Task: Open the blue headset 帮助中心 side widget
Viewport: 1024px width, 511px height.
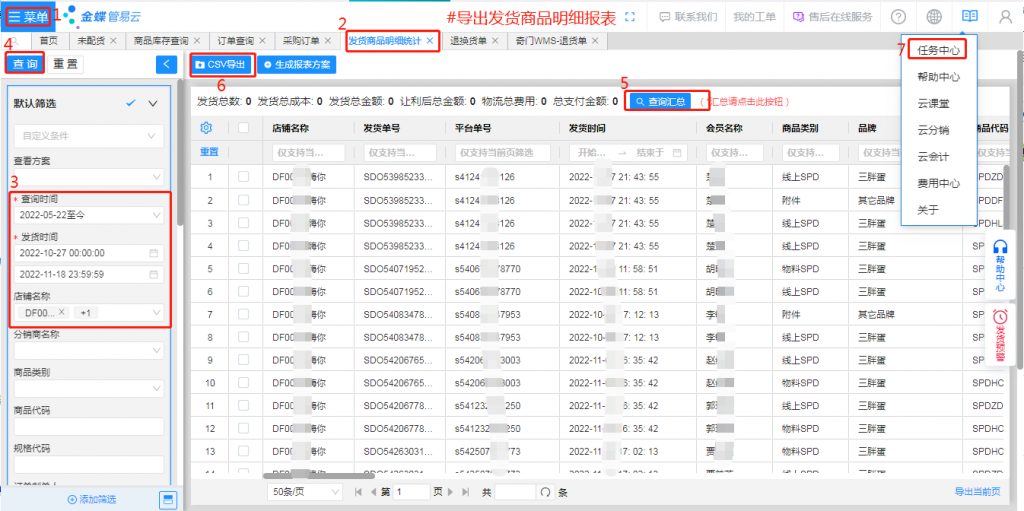Action: pos(1000,265)
